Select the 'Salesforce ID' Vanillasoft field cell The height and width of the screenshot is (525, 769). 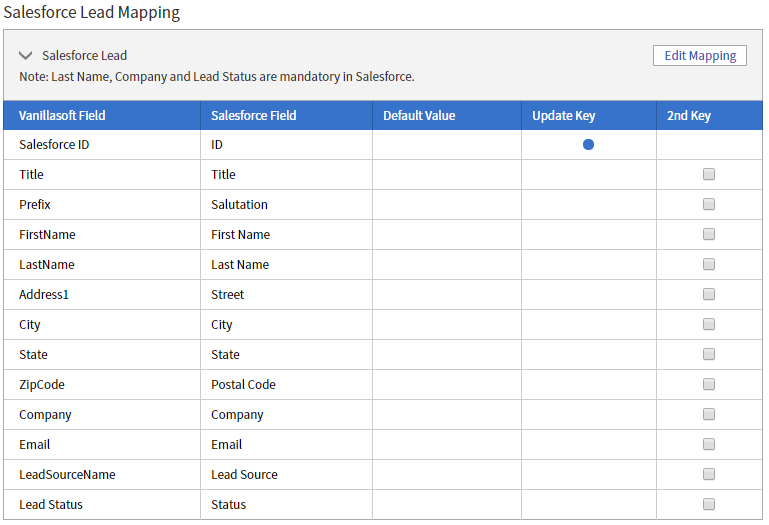coord(102,145)
